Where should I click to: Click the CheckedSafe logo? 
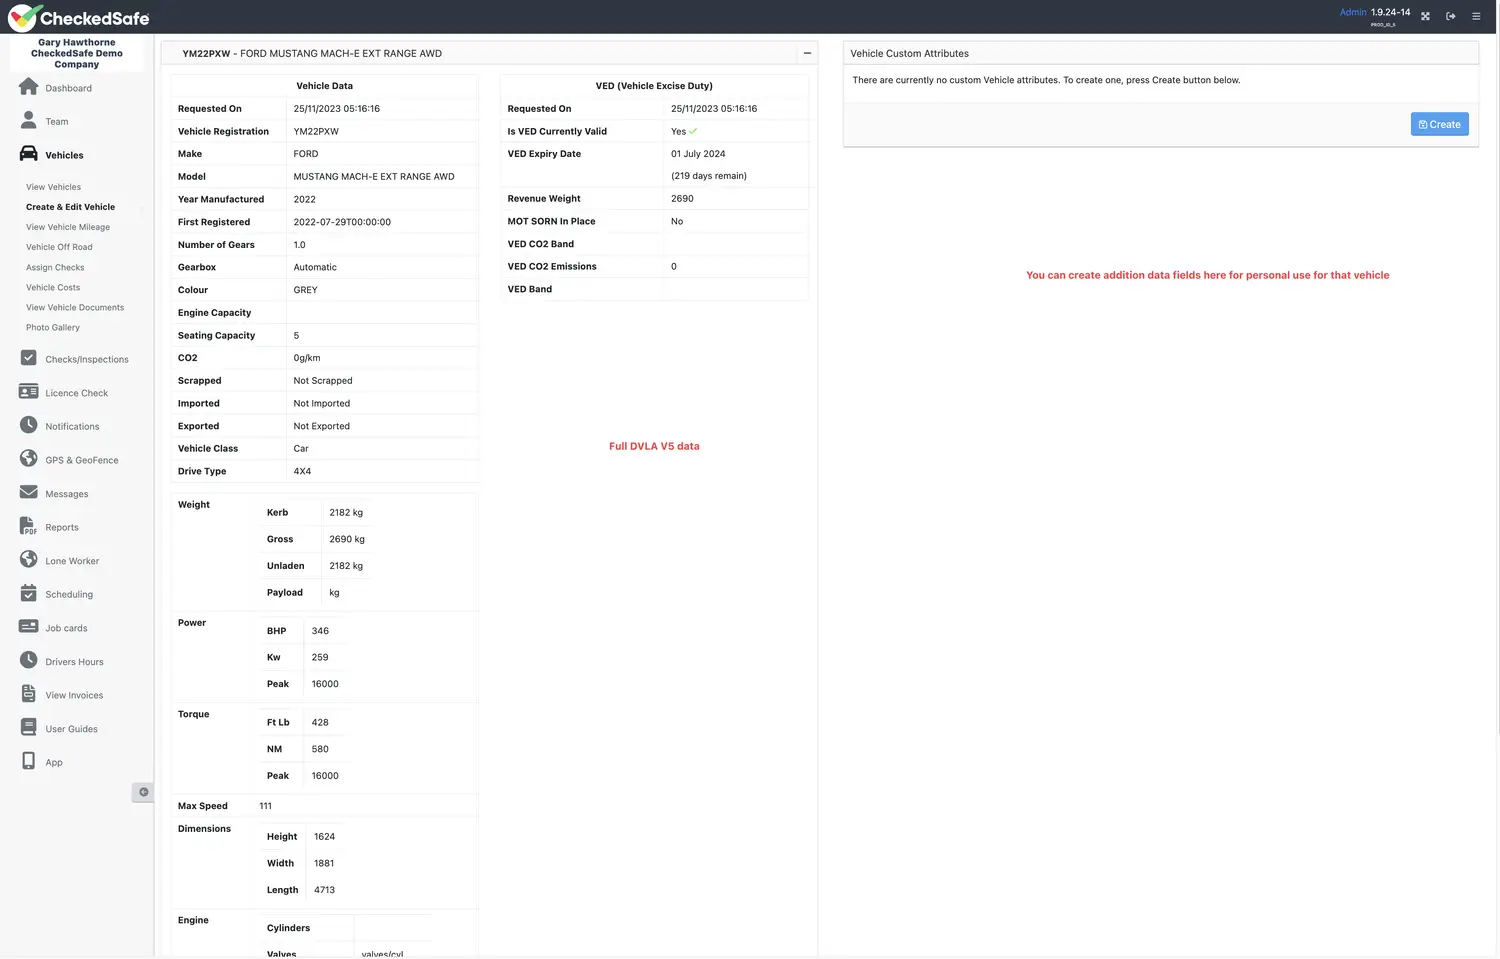[79, 18]
